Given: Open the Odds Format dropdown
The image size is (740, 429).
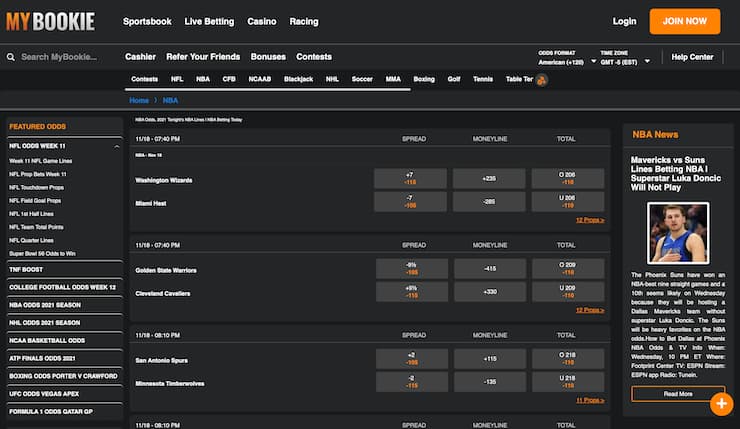Looking at the screenshot, I should [x=560, y=62].
